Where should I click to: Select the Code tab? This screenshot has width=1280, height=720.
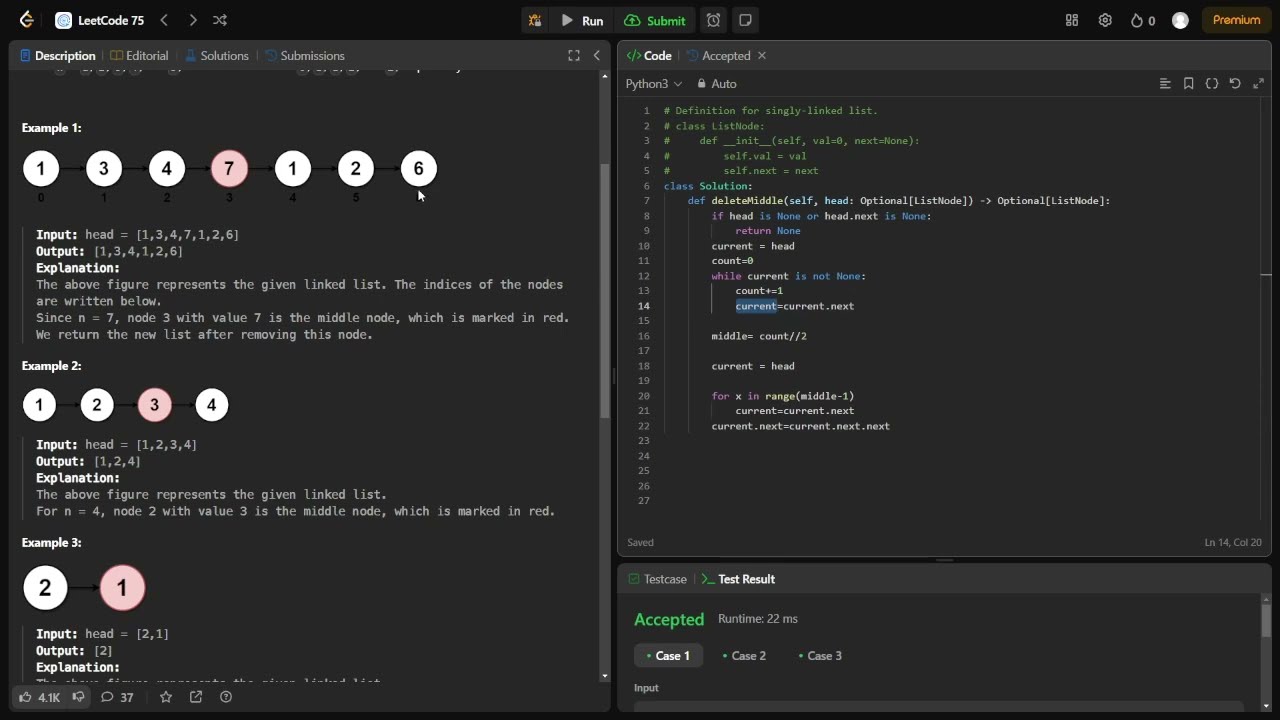[649, 56]
